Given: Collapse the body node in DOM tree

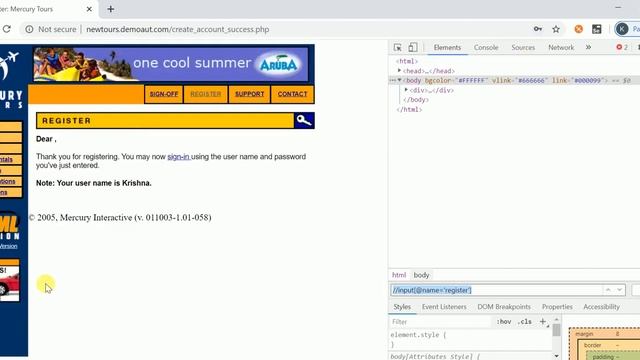Looking at the screenshot, I should point(400,80).
